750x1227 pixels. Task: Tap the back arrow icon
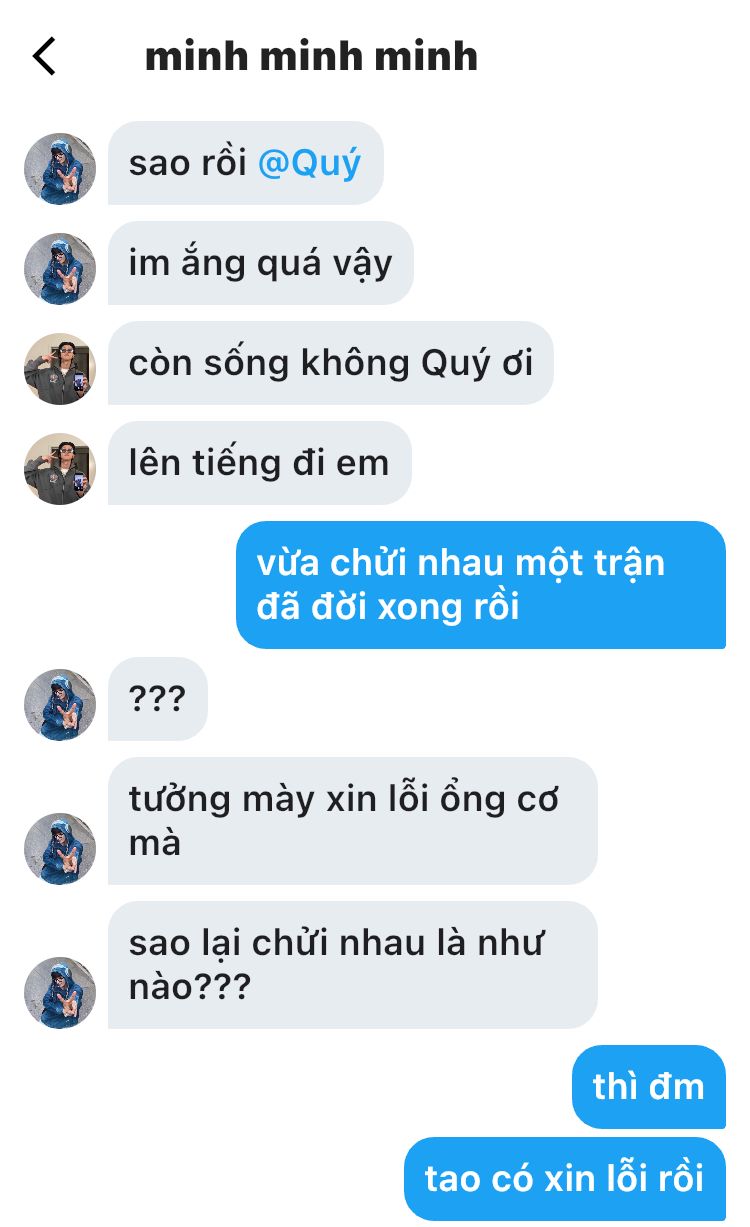point(44,56)
